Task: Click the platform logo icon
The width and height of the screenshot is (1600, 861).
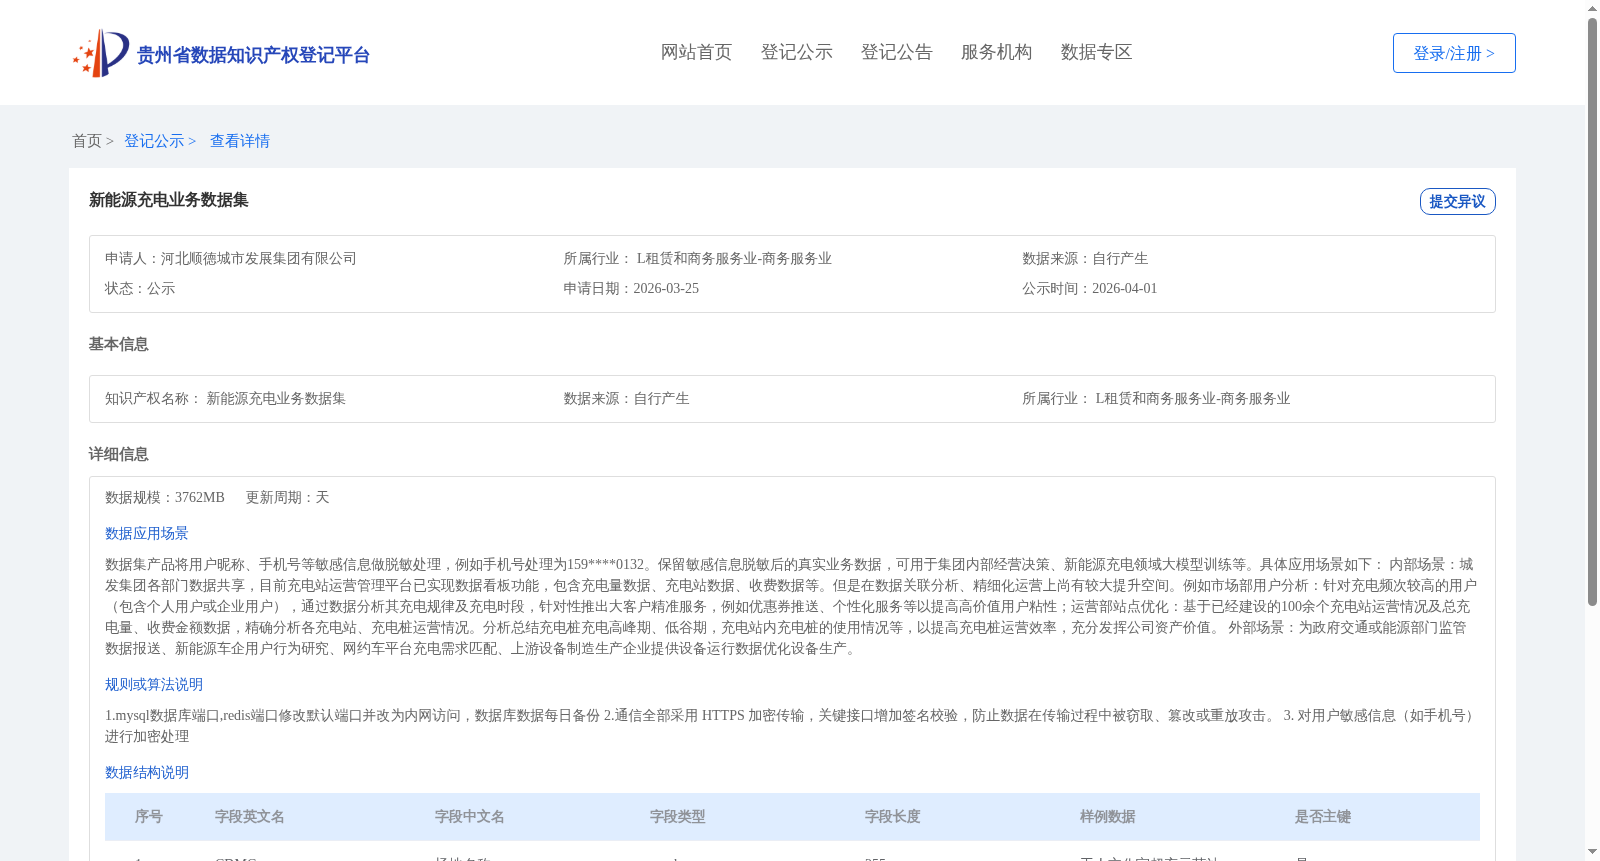Action: tap(101, 53)
